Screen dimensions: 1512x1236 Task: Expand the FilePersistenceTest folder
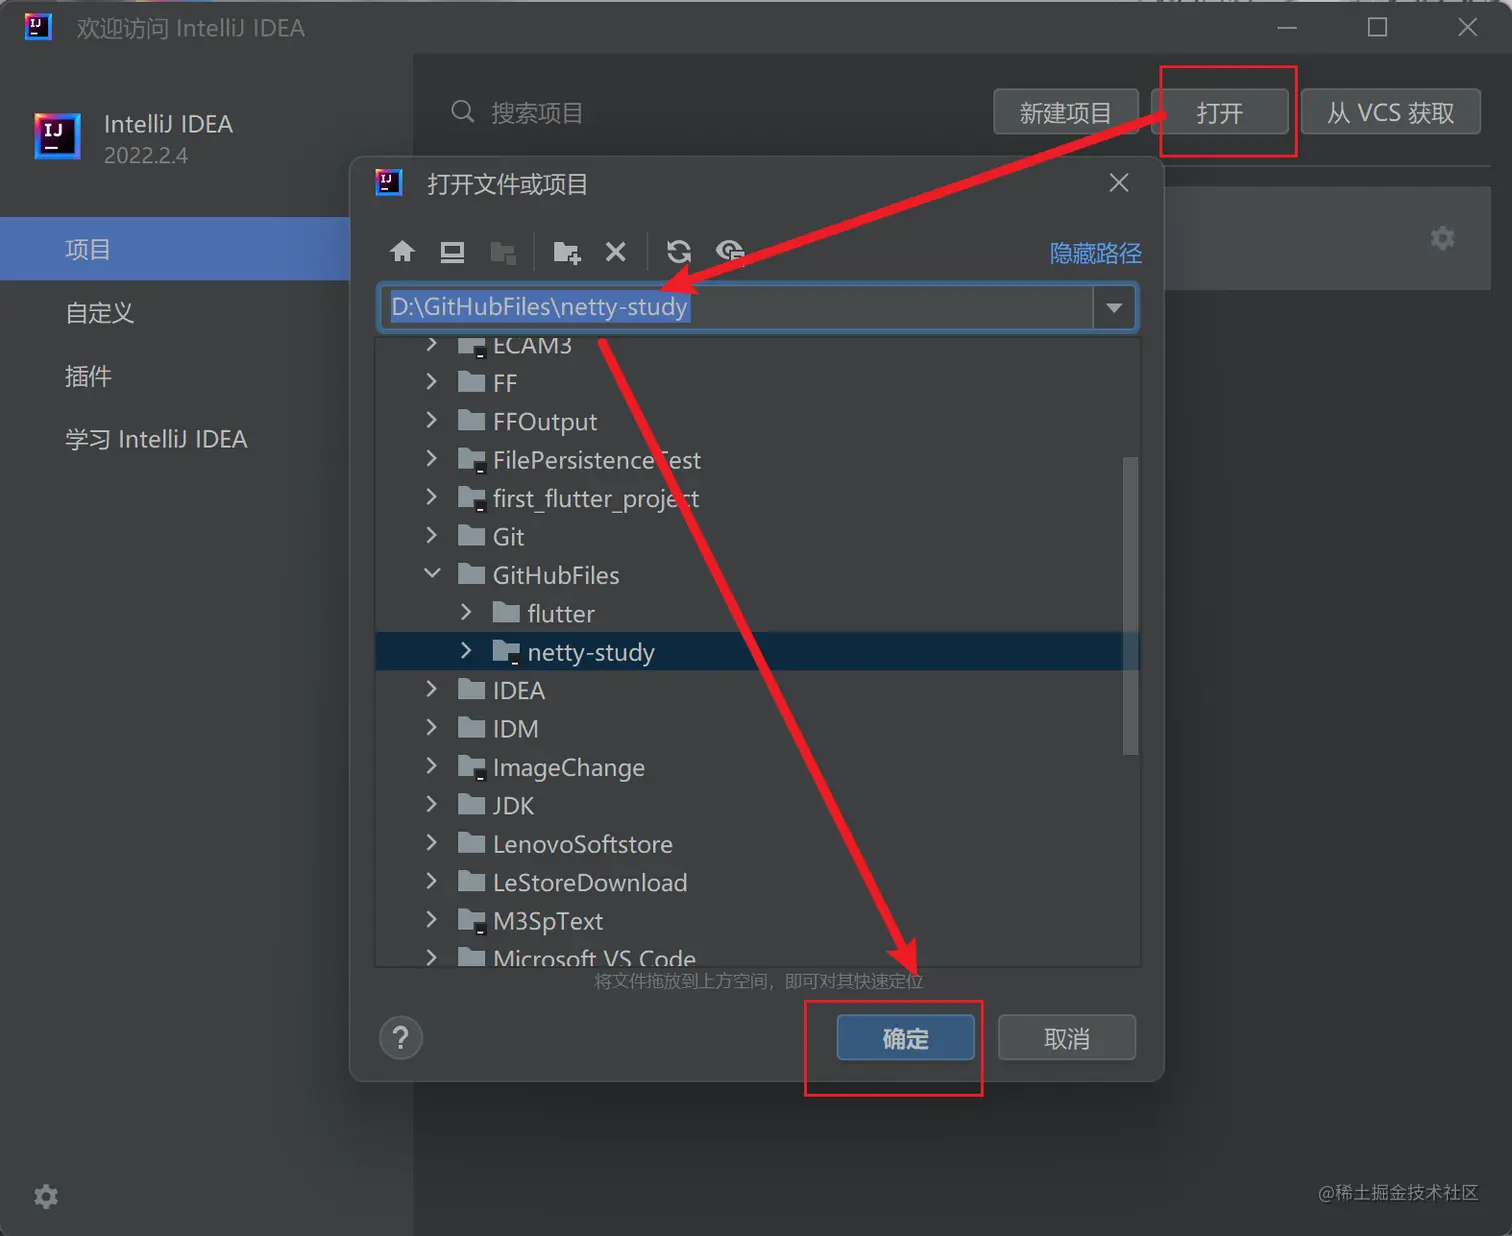[431, 458]
